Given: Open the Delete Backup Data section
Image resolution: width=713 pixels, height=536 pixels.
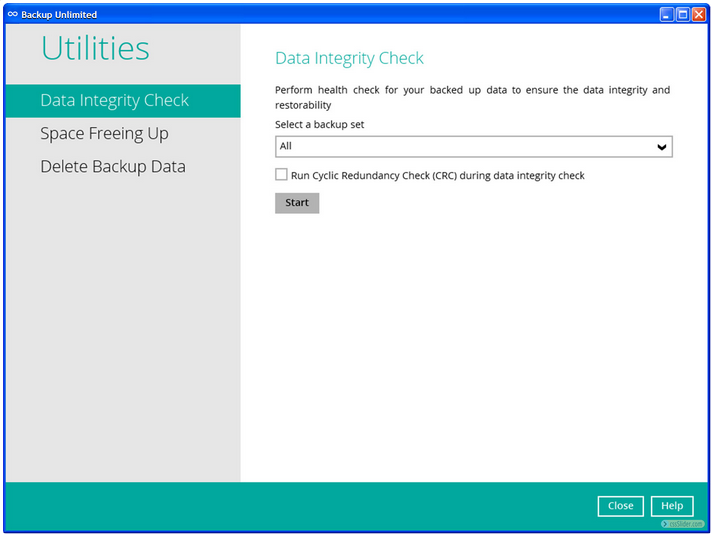Looking at the screenshot, I should pos(113,167).
